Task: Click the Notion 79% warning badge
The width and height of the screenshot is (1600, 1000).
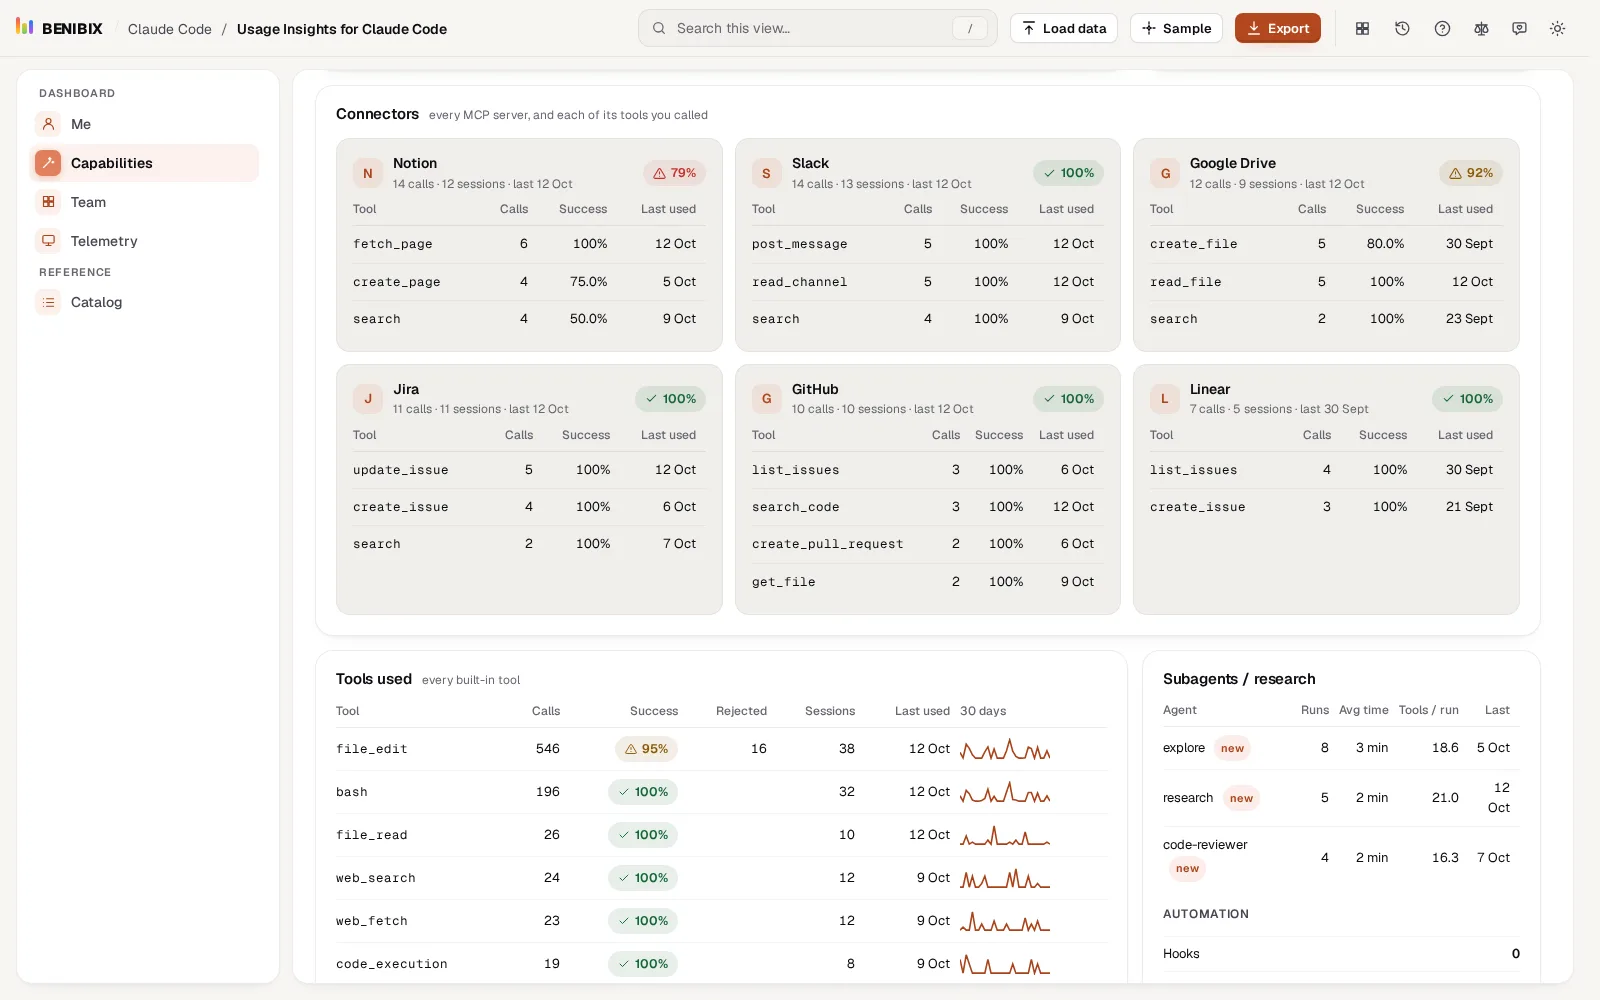Action: pyautogui.click(x=675, y=173)
